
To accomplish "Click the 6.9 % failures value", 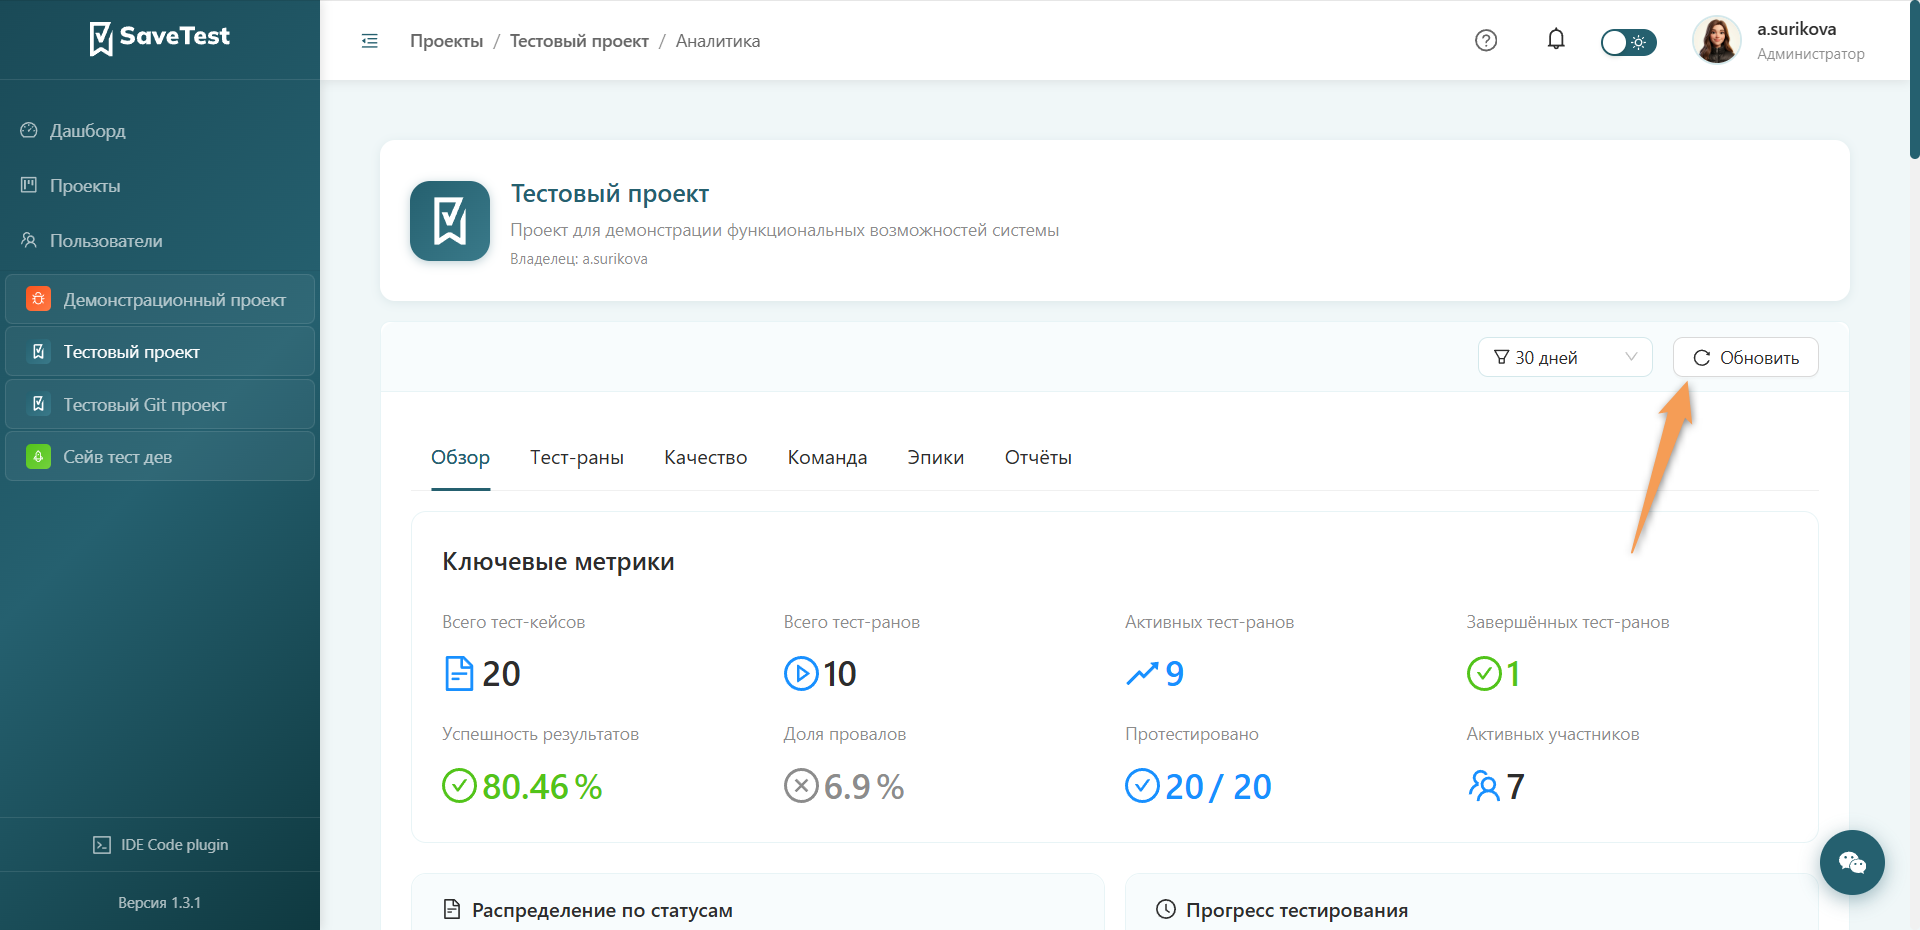I will [864, 787].
